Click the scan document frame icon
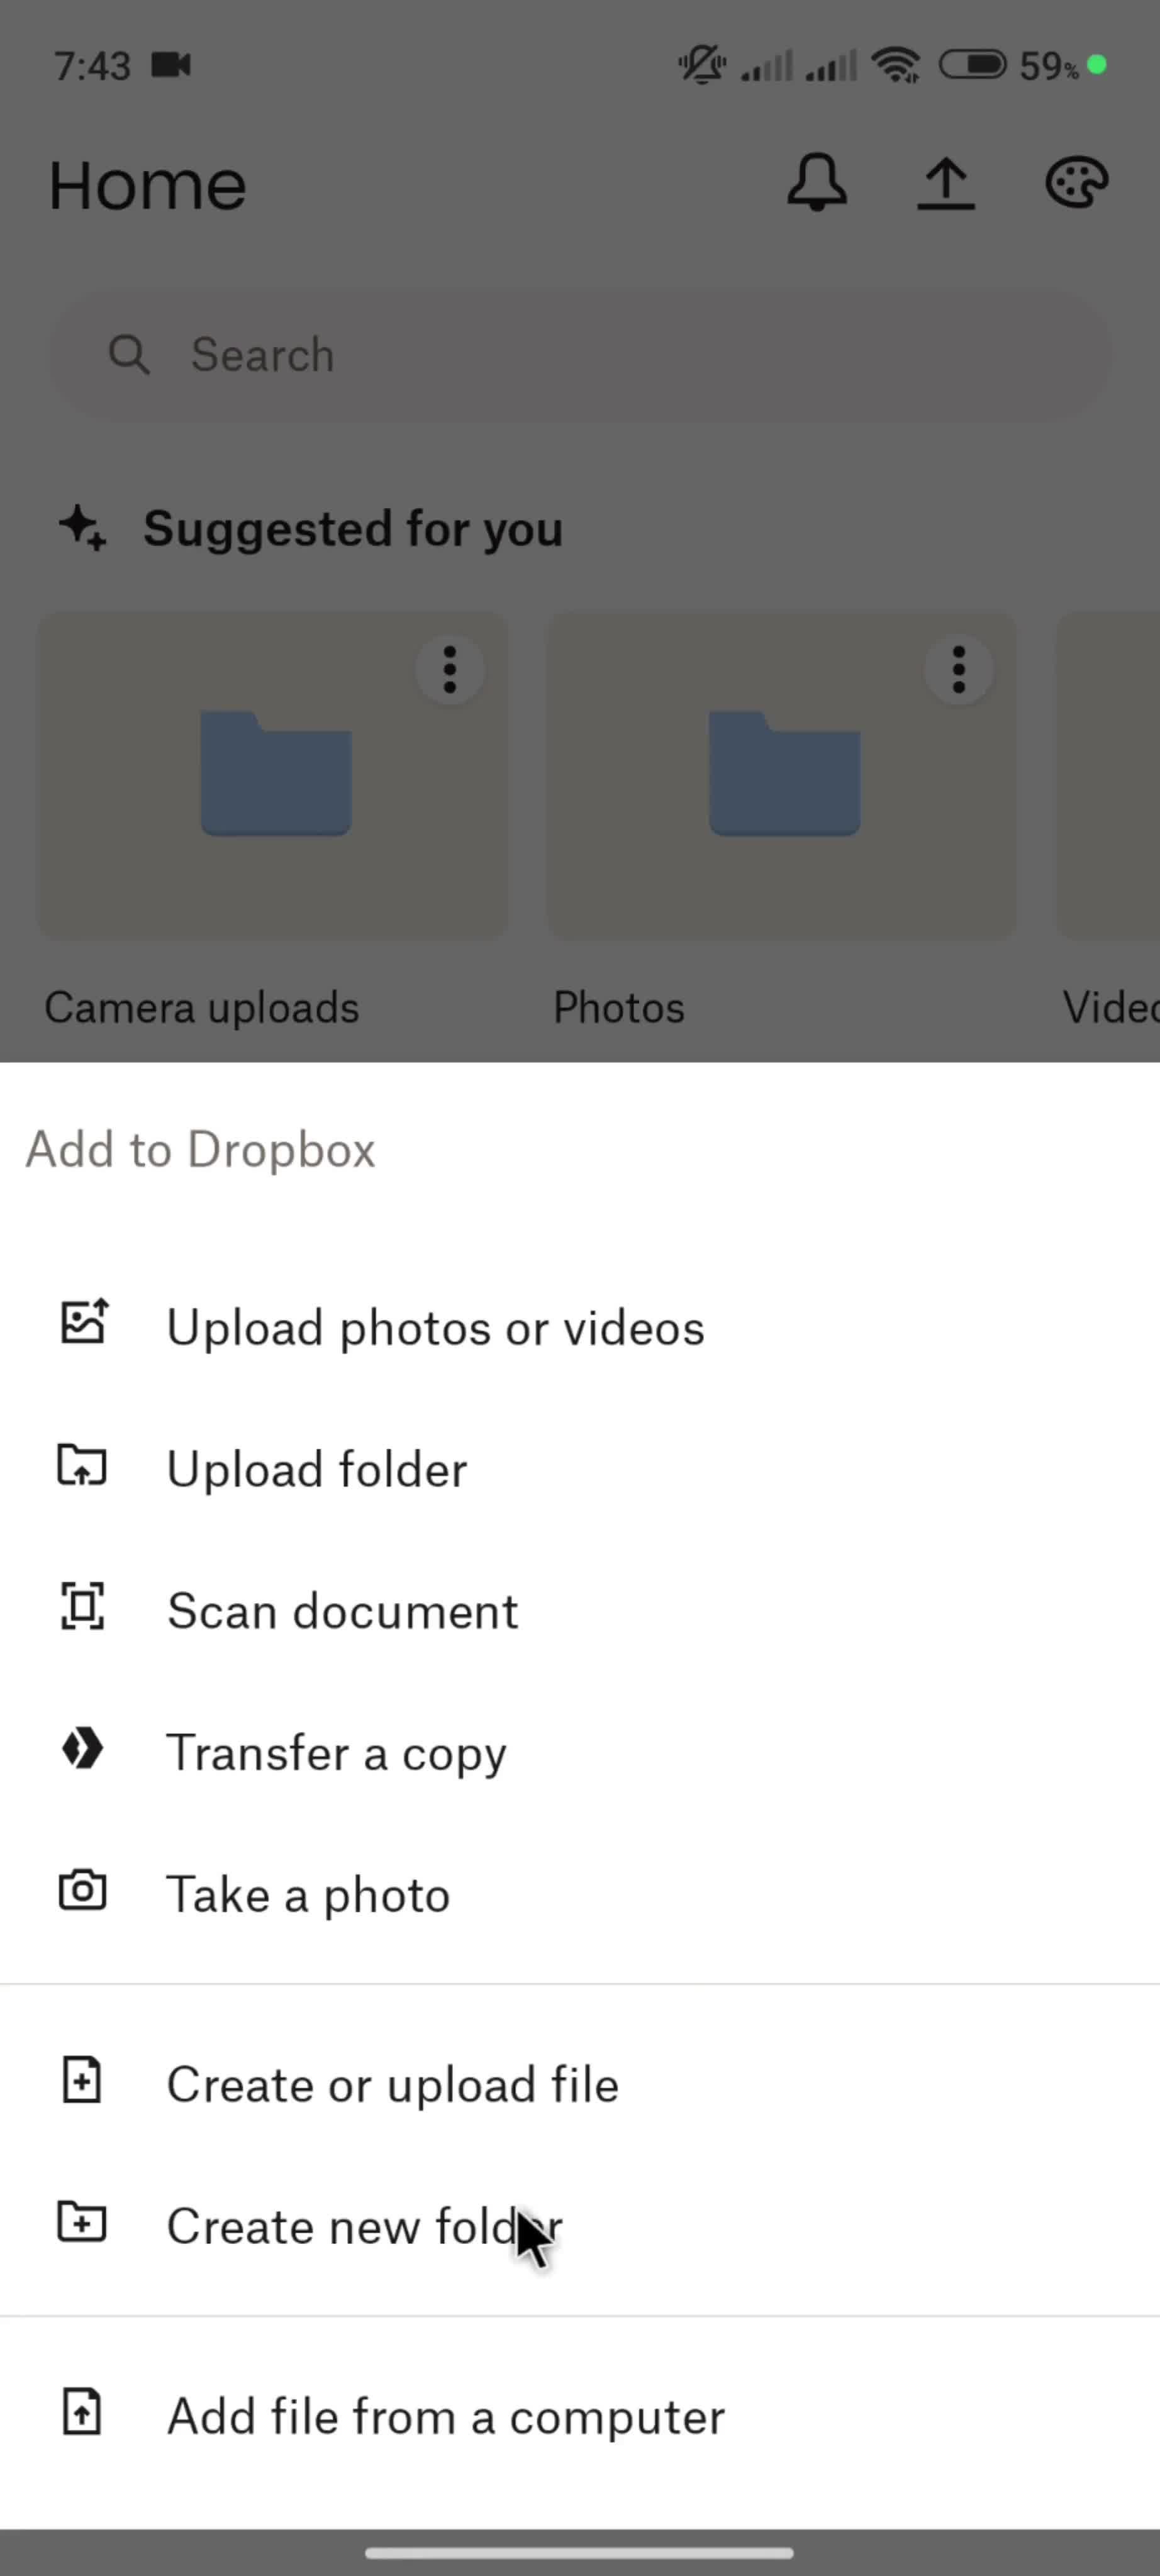 tap(82, 1606)
